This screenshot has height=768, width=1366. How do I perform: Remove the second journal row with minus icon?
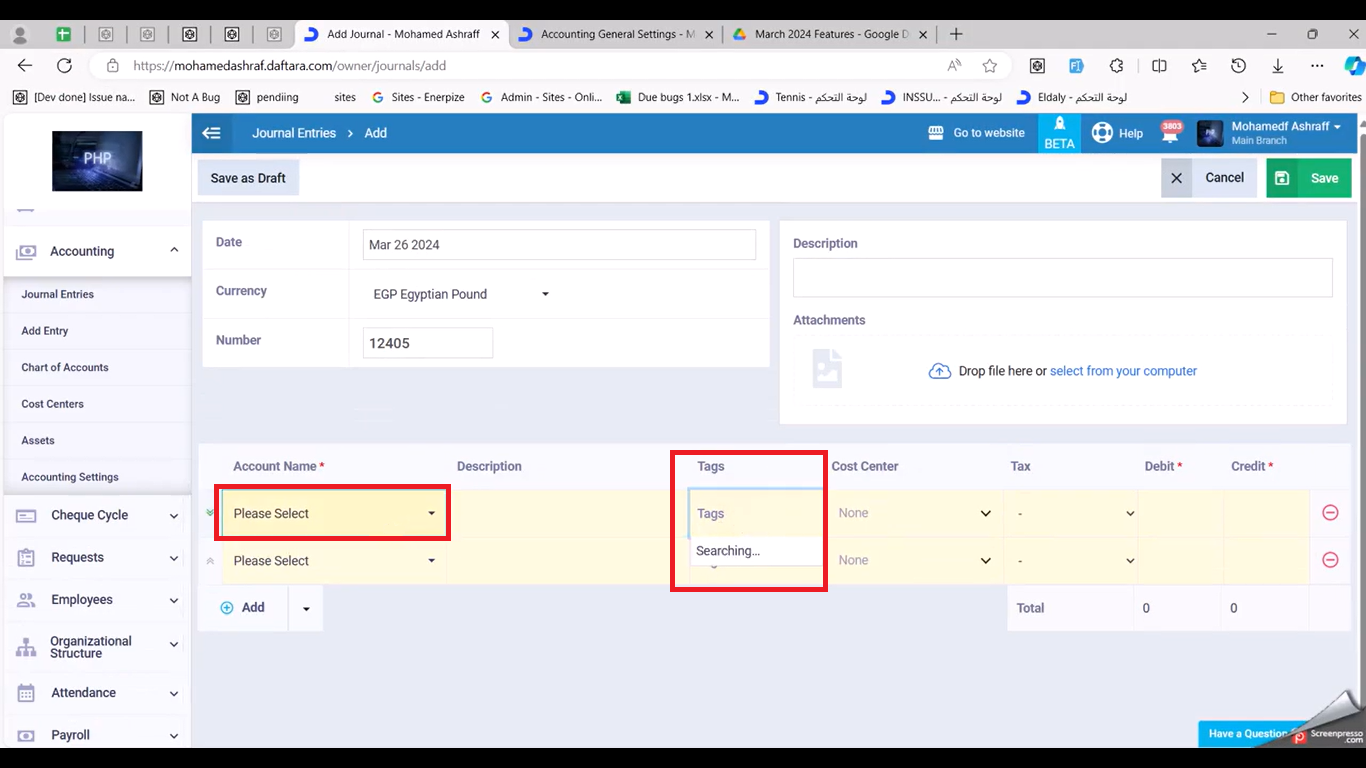click(x=1330, y=560)
